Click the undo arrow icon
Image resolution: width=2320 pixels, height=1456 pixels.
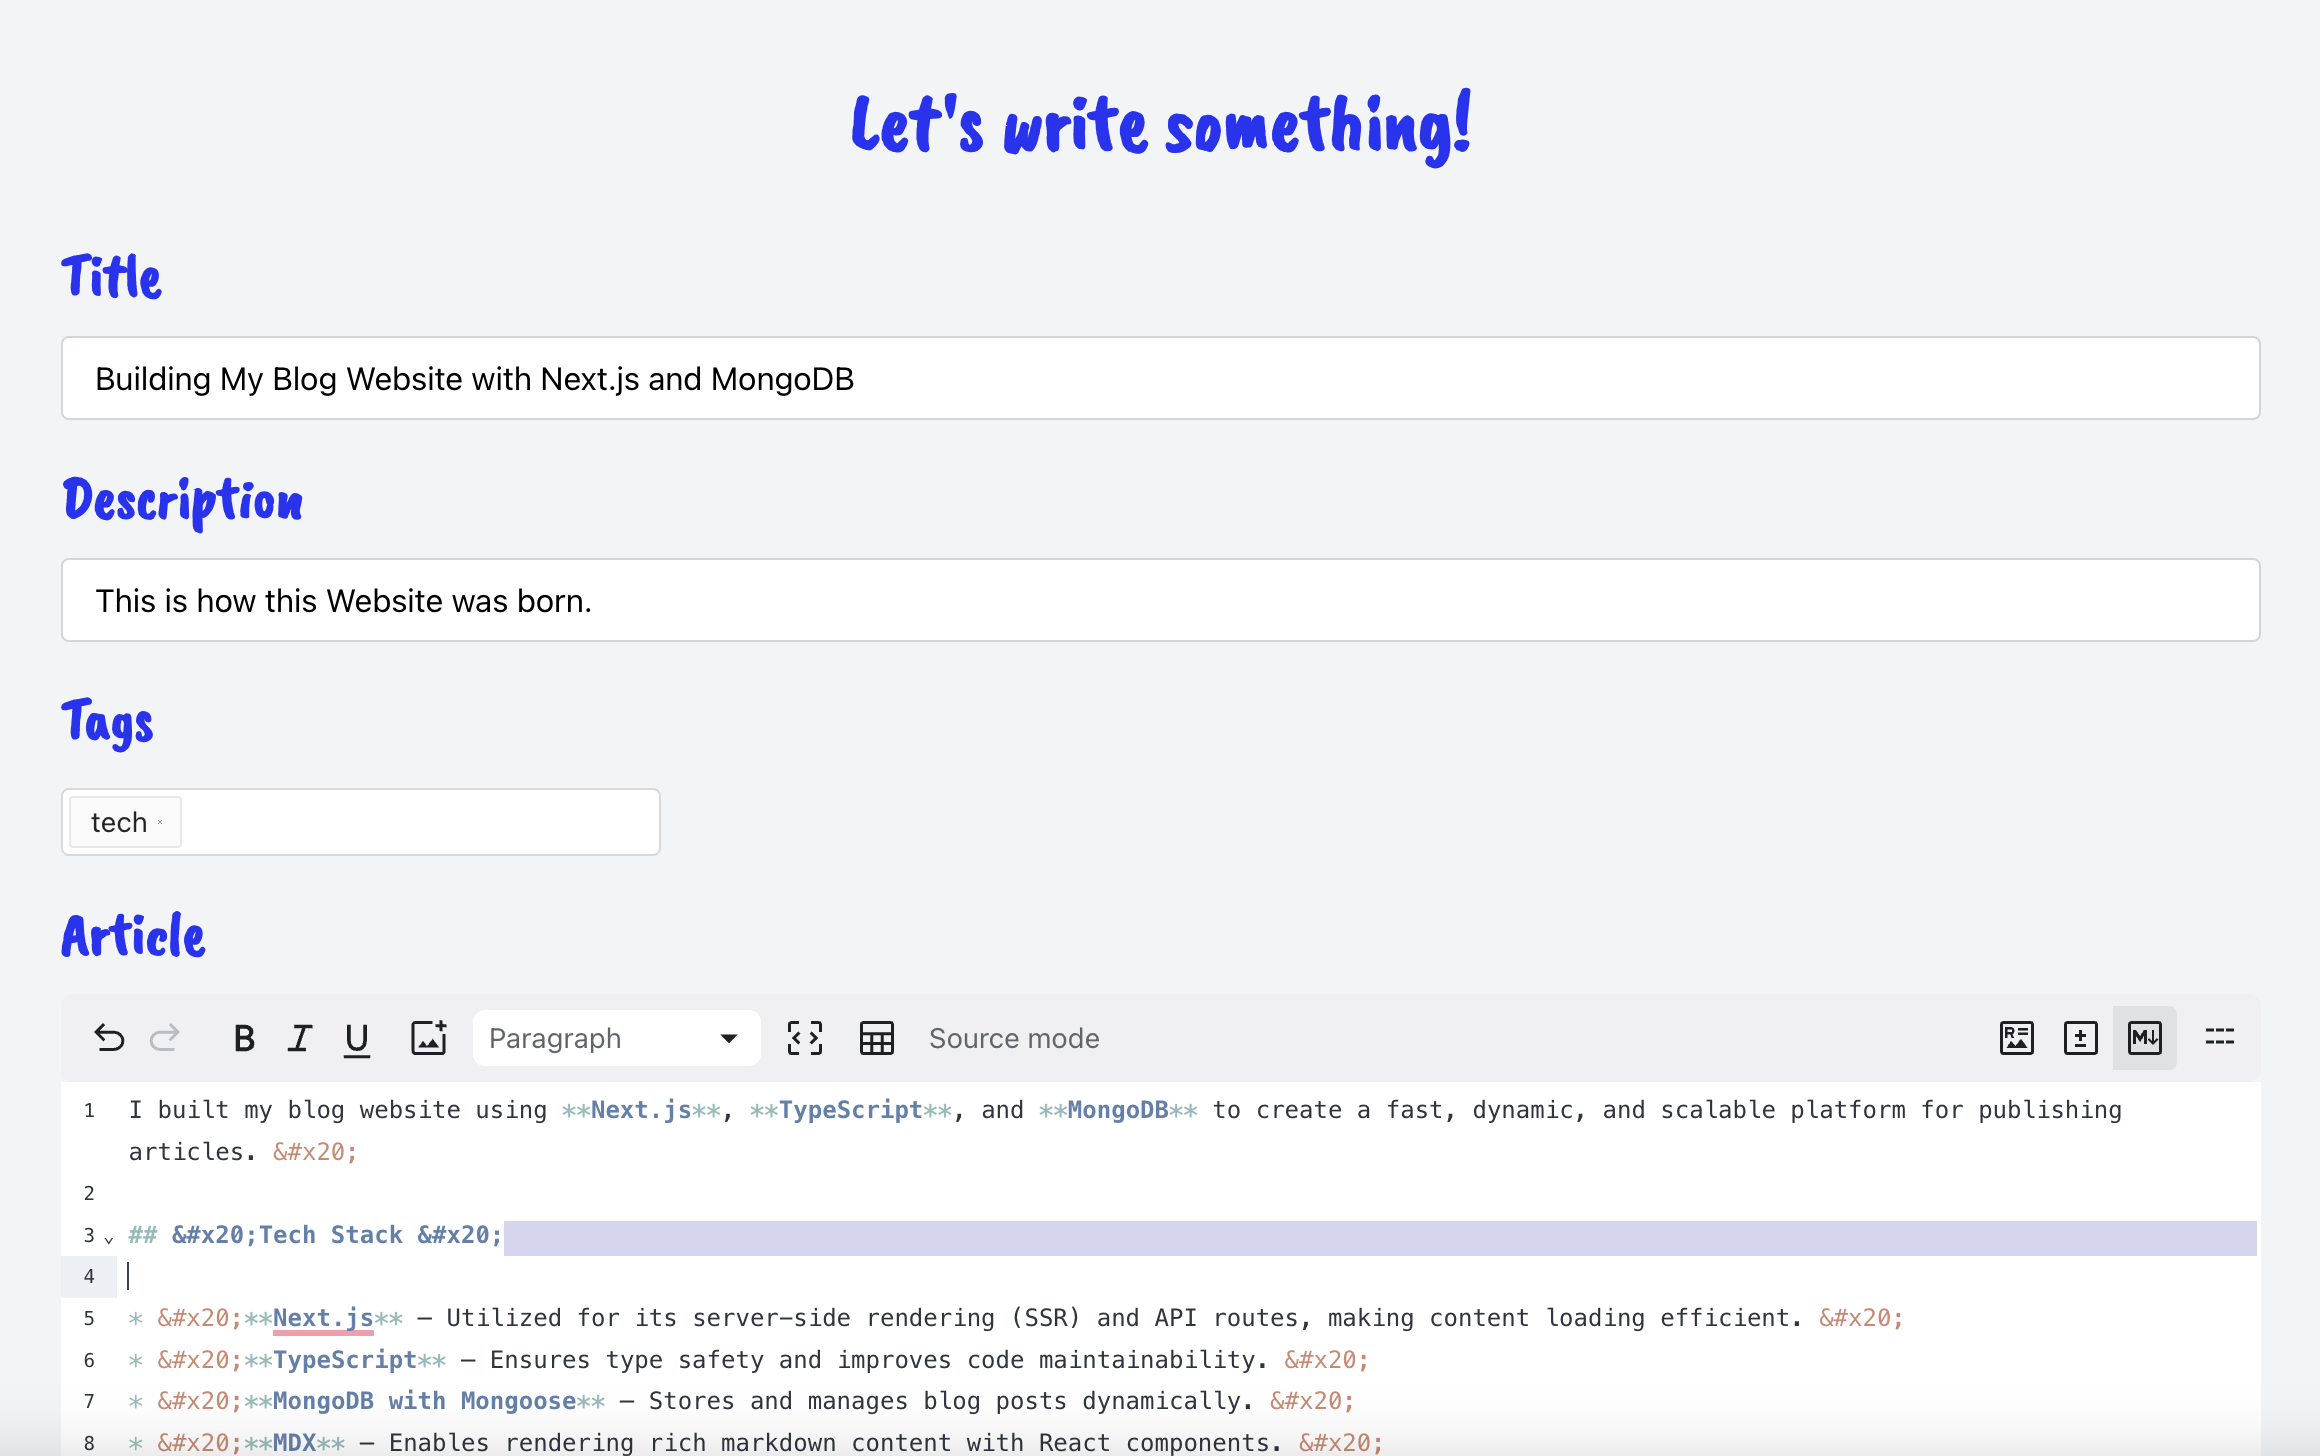coord(109,1038)
